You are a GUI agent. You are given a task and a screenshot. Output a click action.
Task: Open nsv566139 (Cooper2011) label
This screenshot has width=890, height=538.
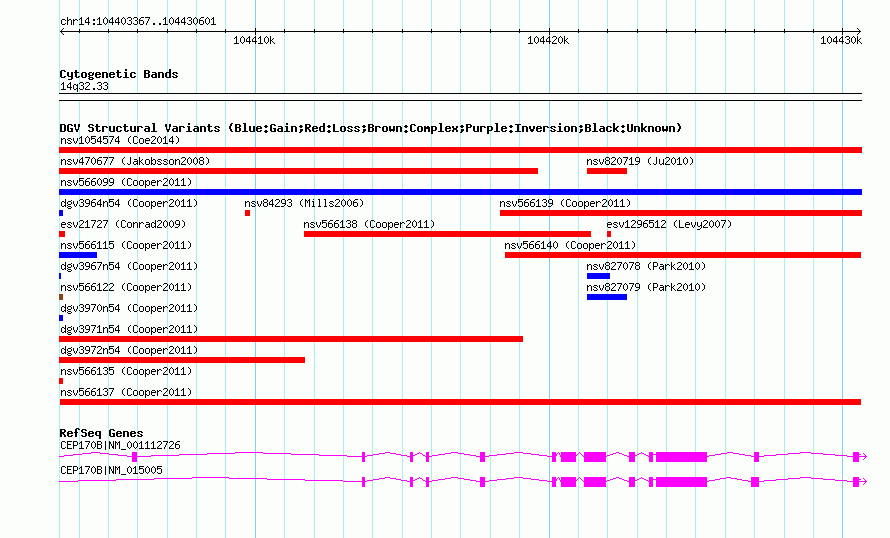coord(565,203)
